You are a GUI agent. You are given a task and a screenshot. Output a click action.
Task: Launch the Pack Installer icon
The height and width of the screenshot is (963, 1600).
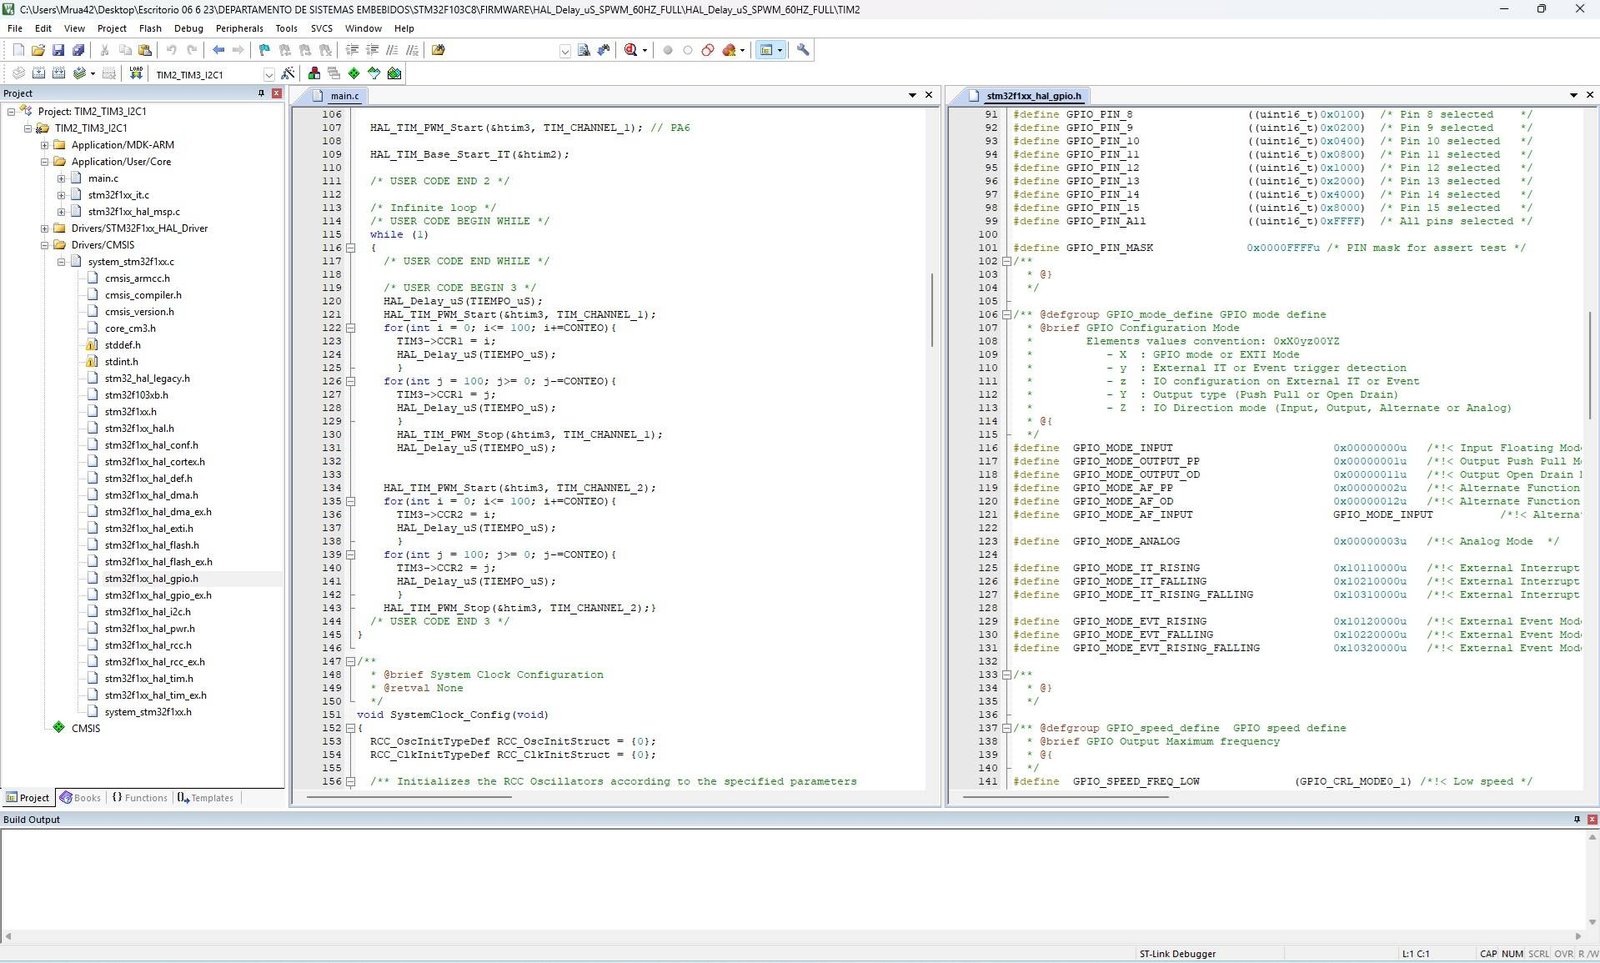pyautogui.click(x=394, y=73)
